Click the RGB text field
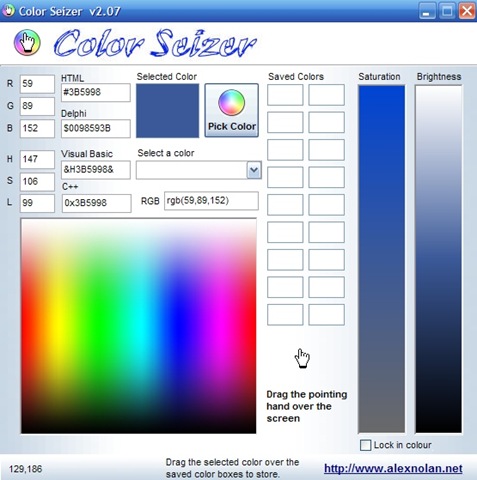This screenshot has height=480, width=477. point(211,201)
